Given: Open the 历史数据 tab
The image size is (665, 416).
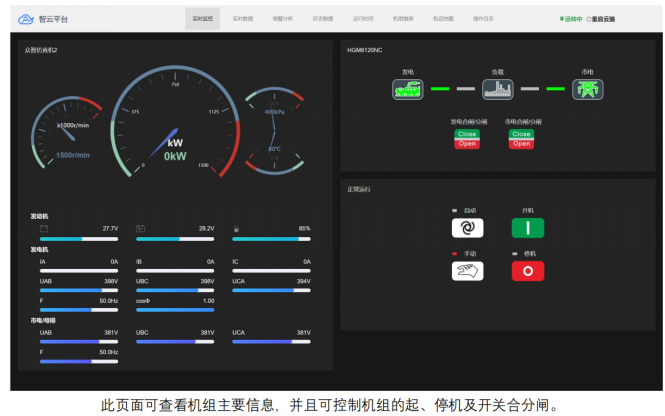Looking at the screenshot, I should 324,18.
